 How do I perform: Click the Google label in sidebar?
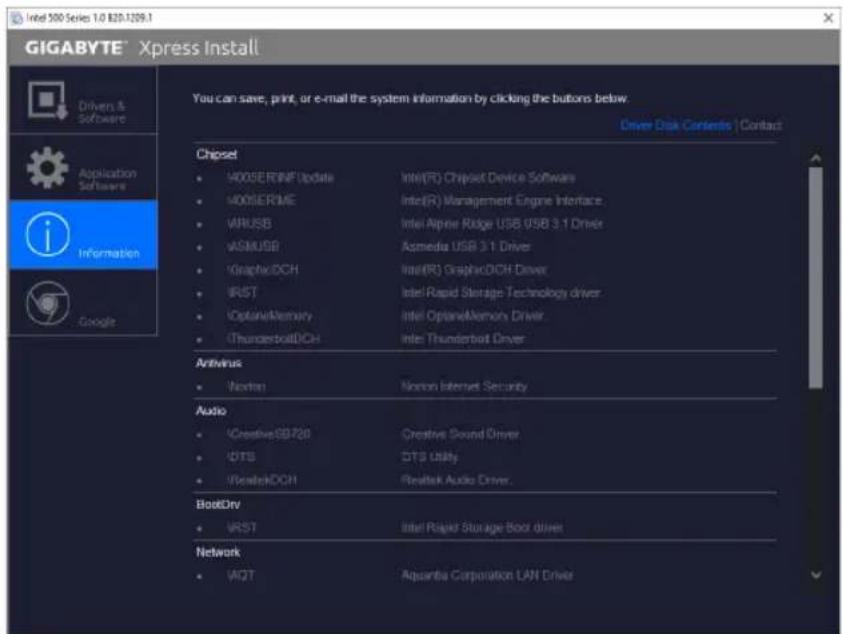point(97,322)
